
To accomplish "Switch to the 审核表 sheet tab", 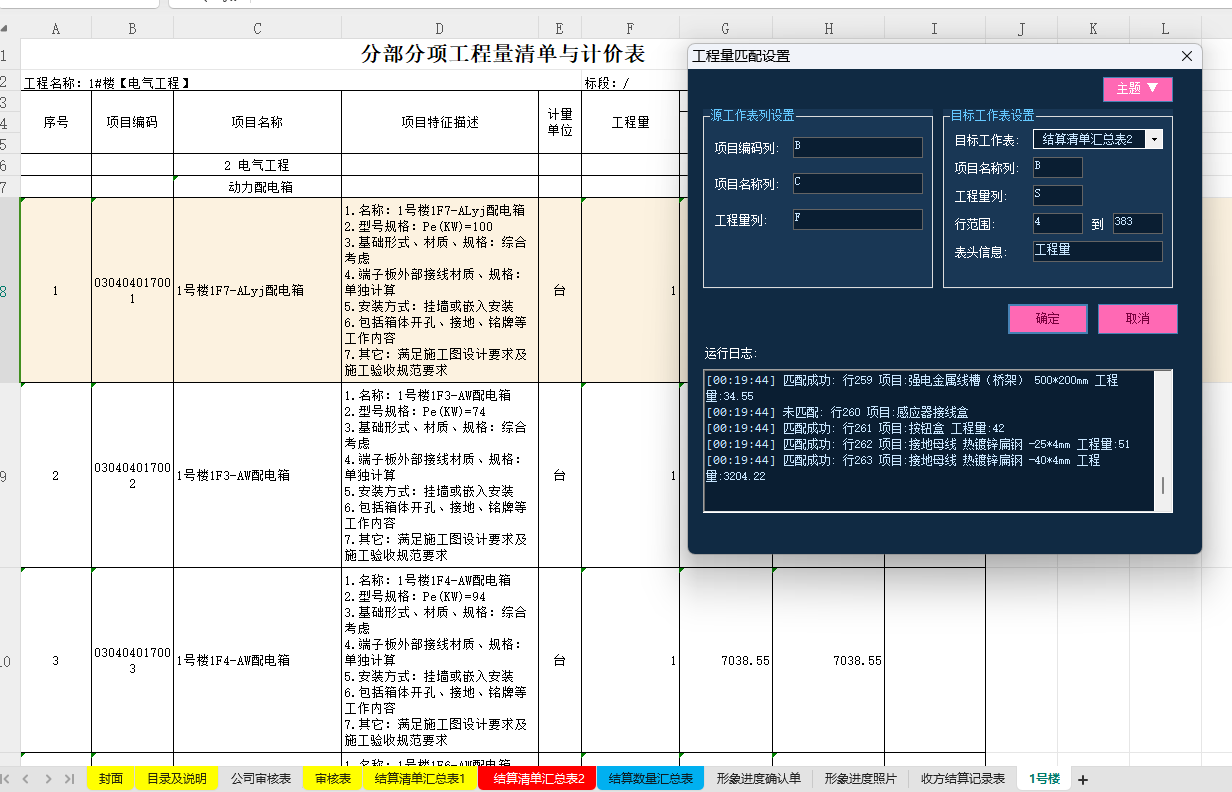I will [333, 779].
